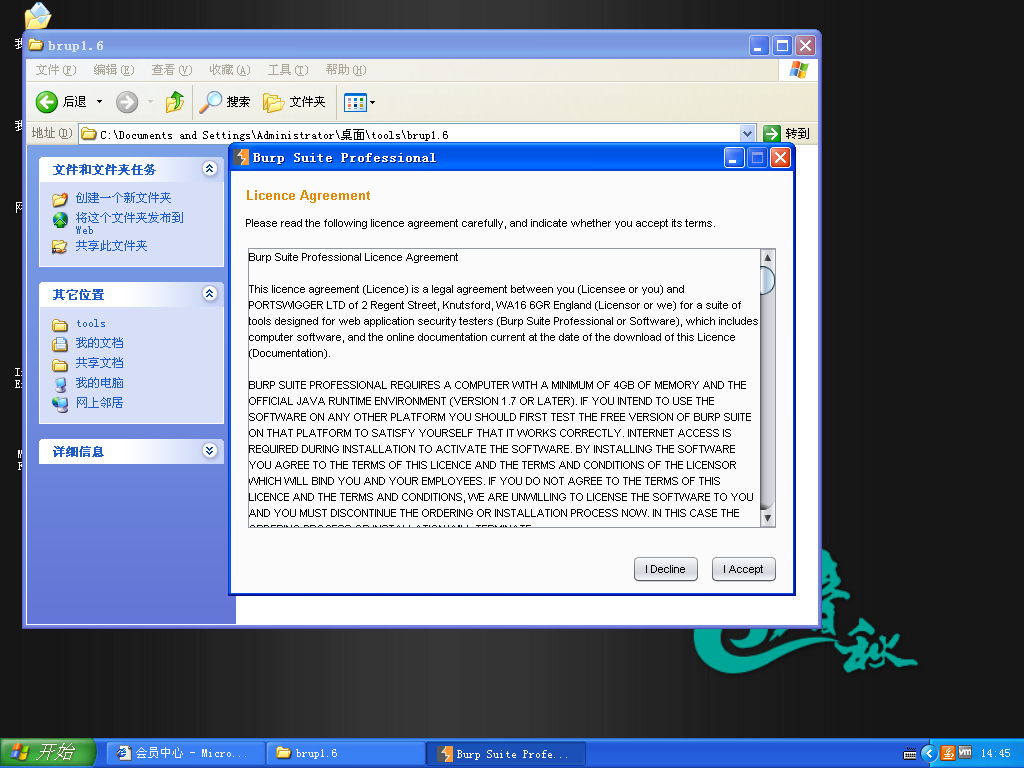Screen dimensions: 1024x768
Task: Expand the 详细信息 panel
Action: tap(210, 451)
